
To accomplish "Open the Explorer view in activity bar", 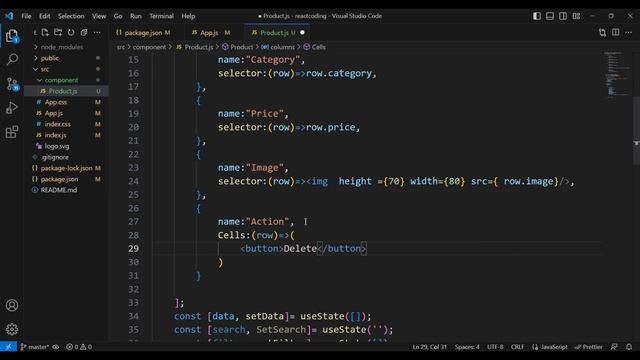I will 12,36.
